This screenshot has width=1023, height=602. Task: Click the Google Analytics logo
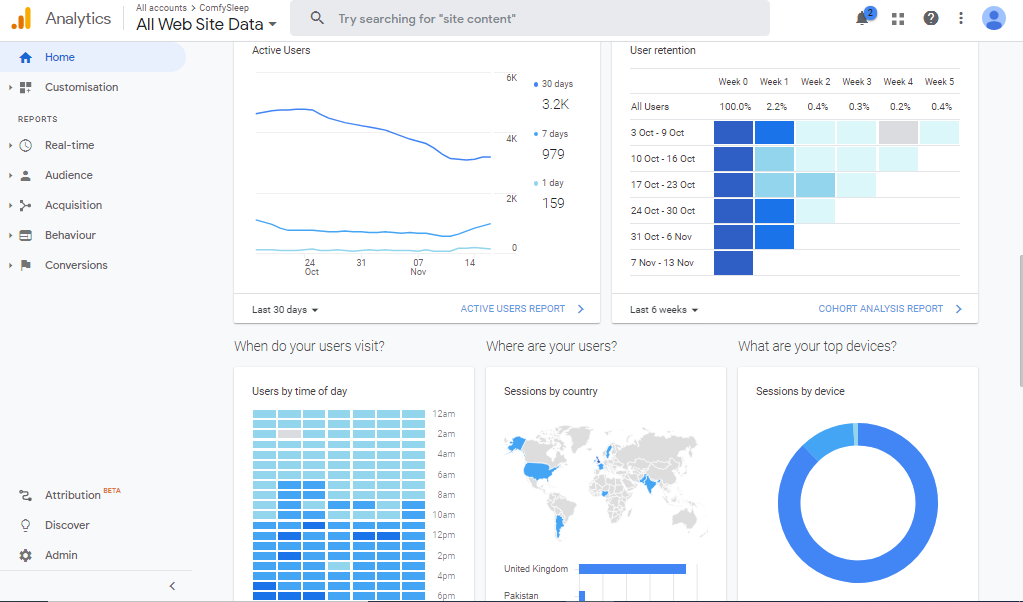pyautogui.click(x=21, y=18)
